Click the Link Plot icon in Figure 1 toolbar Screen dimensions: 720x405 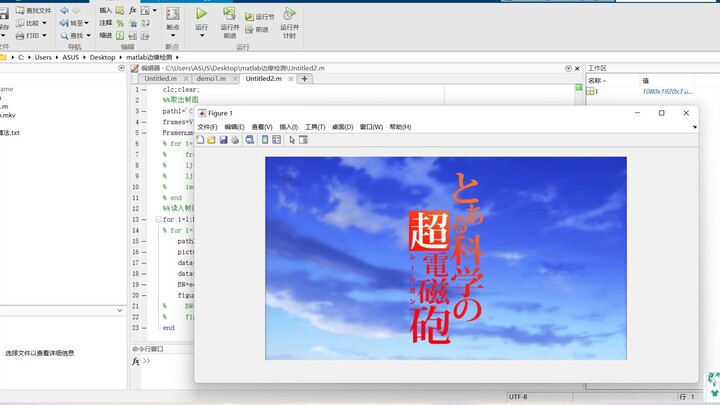[250, 140]
